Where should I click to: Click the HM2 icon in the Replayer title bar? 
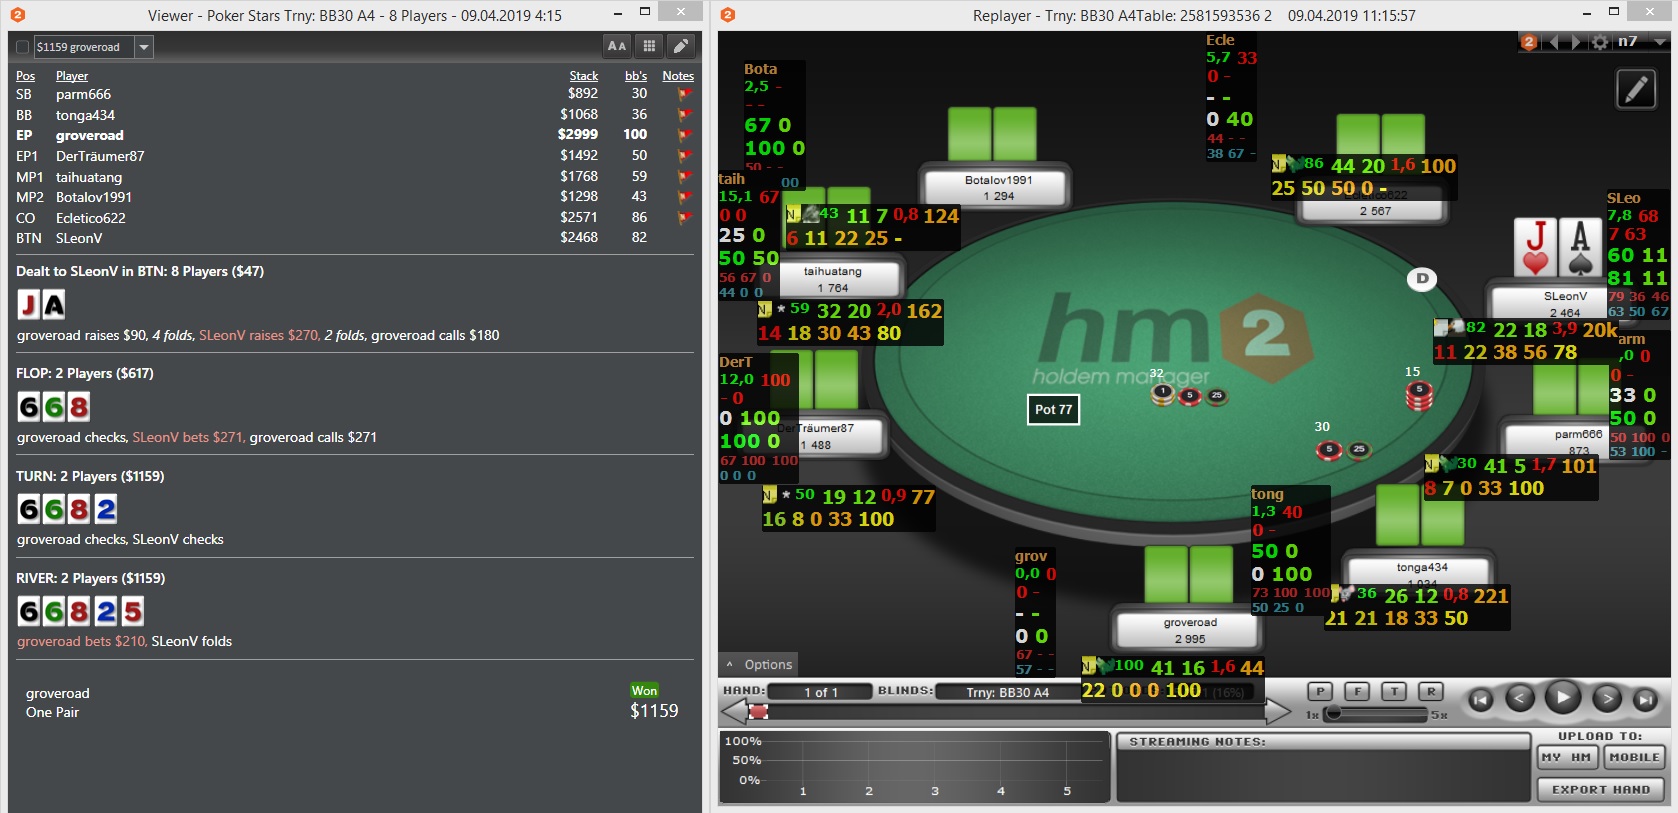click(728, 15)
